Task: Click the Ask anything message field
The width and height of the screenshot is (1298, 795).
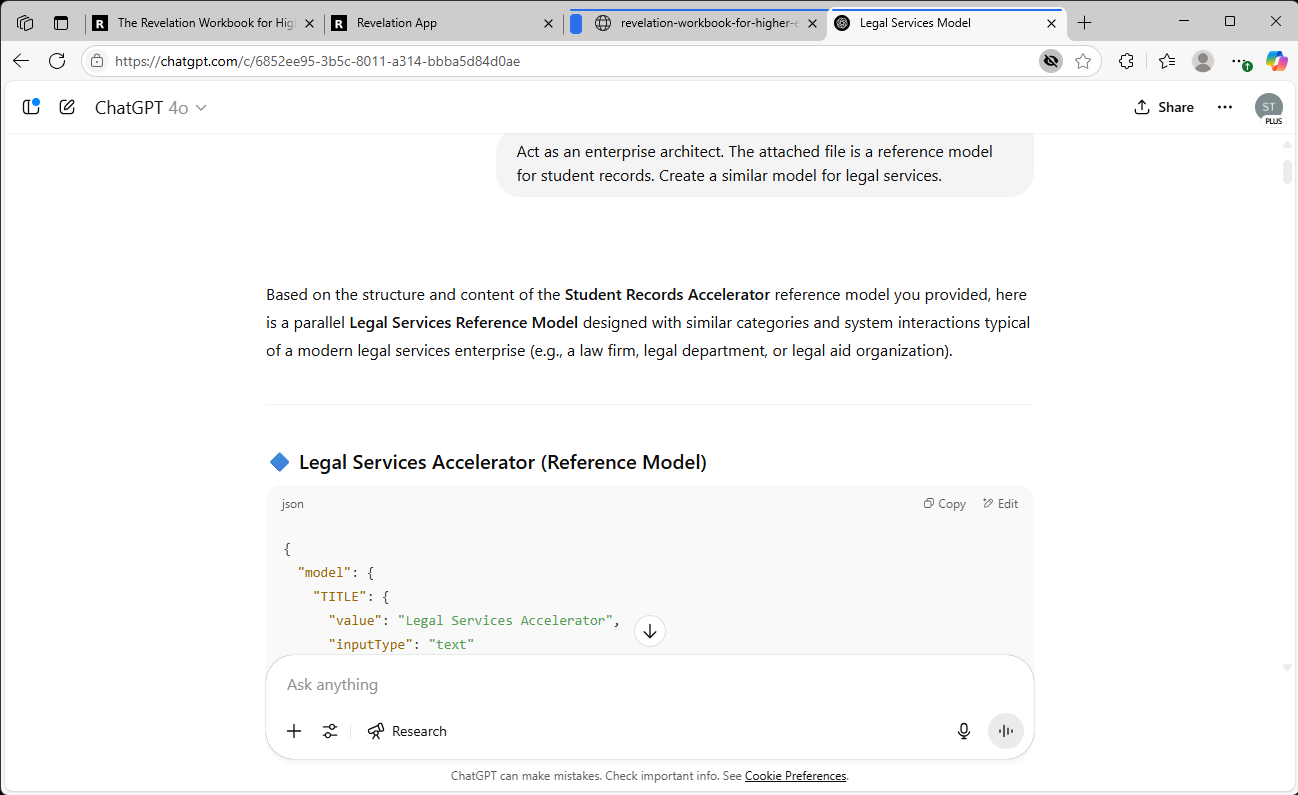Action: pos(649,684)
